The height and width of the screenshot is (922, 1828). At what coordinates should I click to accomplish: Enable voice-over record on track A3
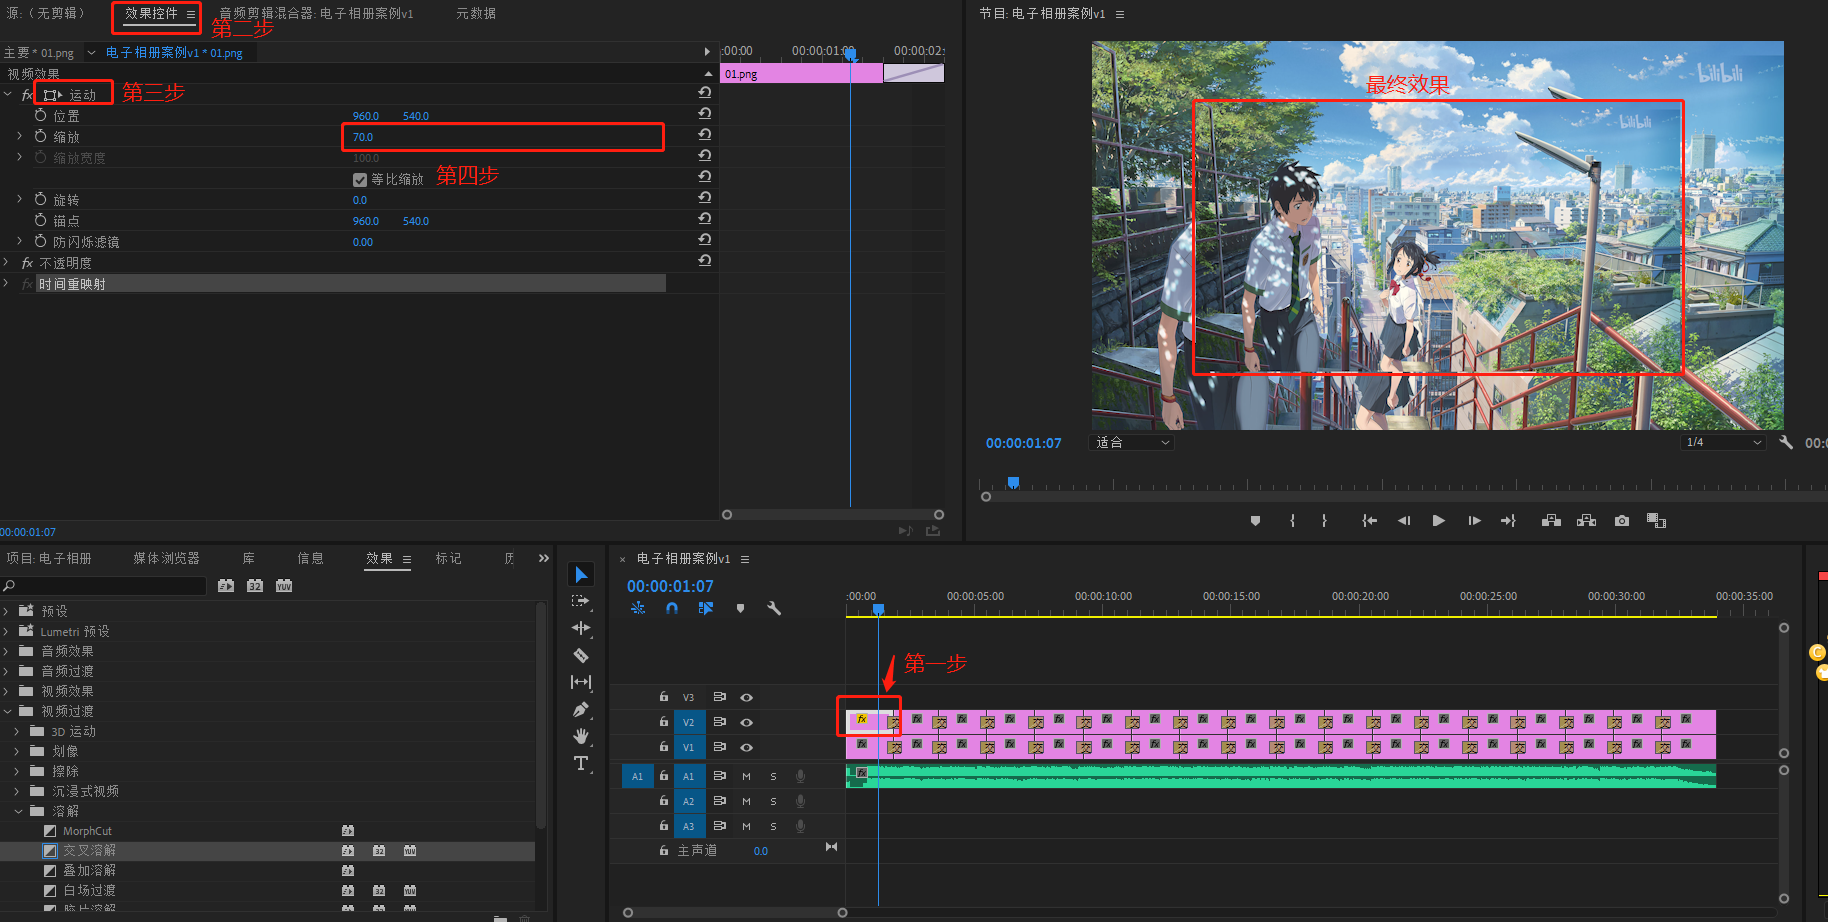click(800, 826)
